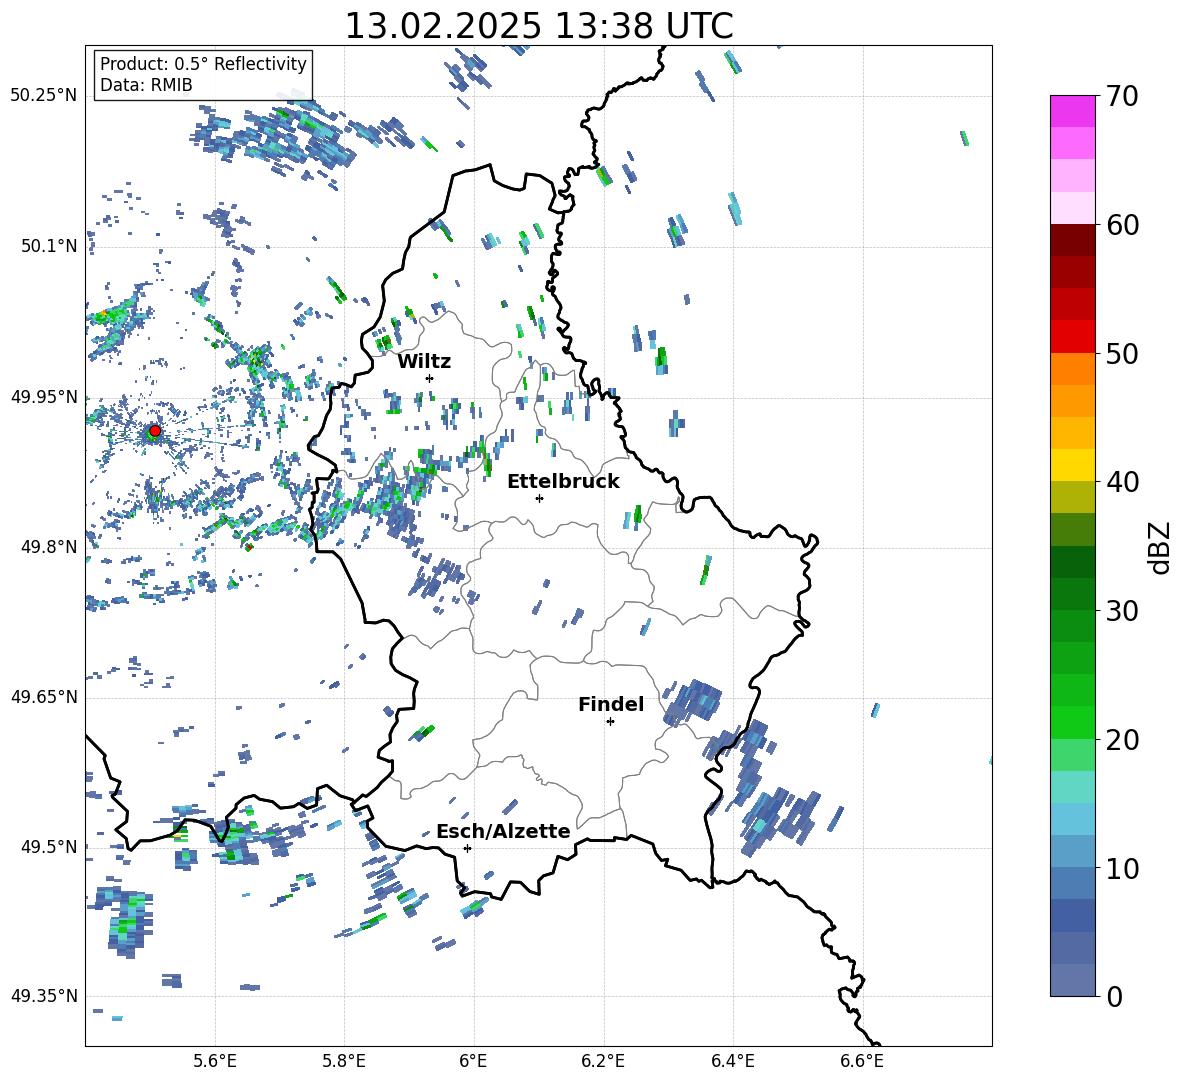Click the red radar site marker
The image size is (1184, 1081).
(x=155, y=431)
